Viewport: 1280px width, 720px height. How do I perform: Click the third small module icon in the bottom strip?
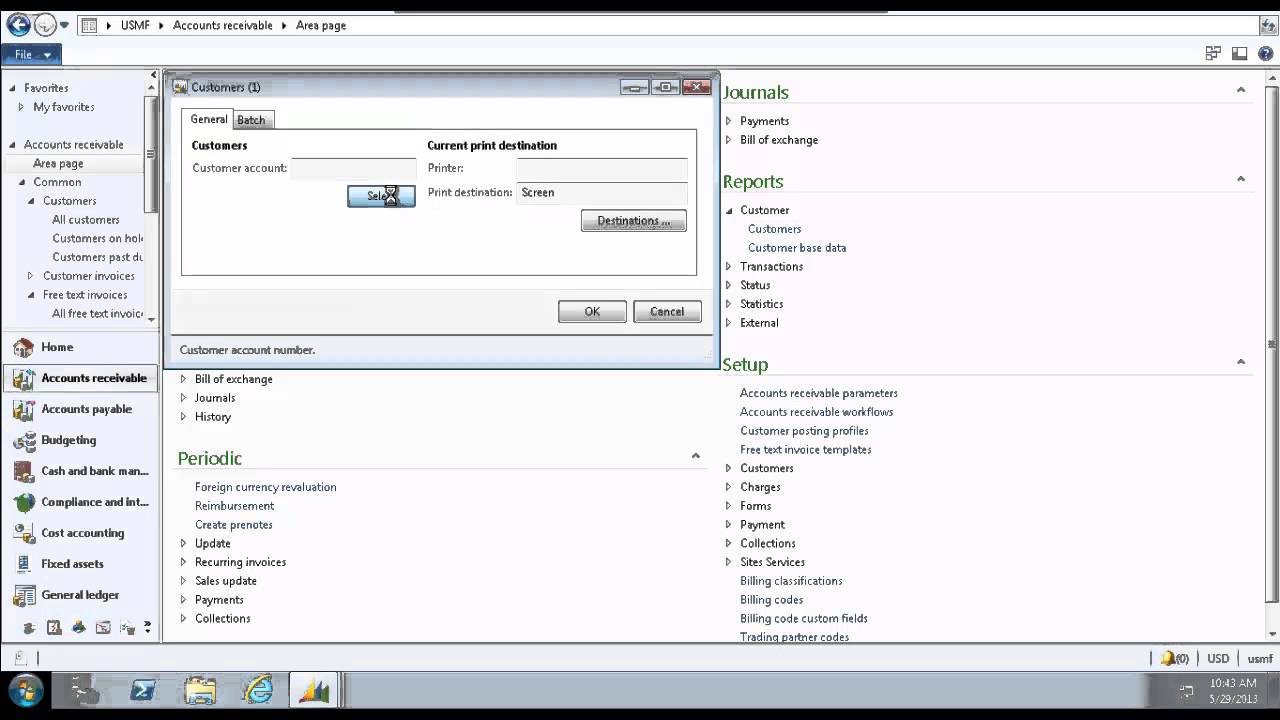pos(79,628)
